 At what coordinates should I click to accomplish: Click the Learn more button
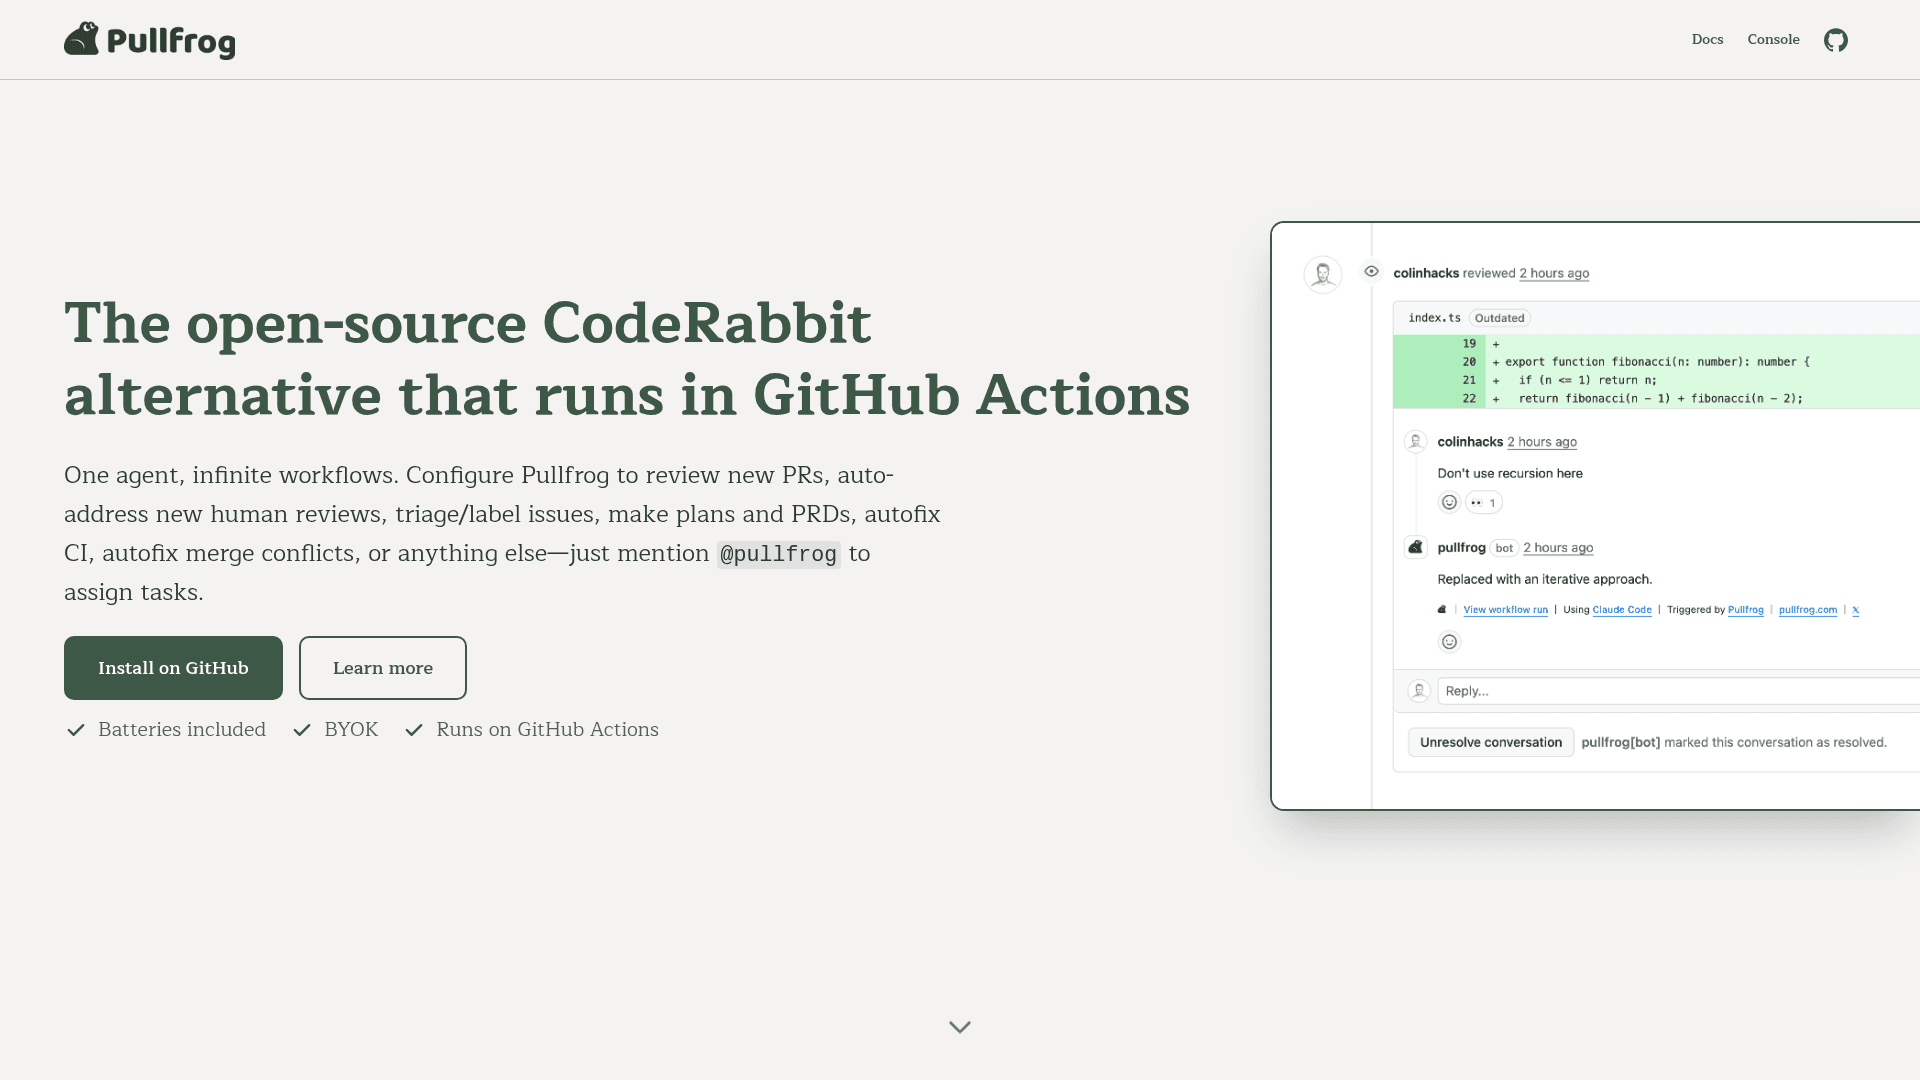click(x=383, y=668)
